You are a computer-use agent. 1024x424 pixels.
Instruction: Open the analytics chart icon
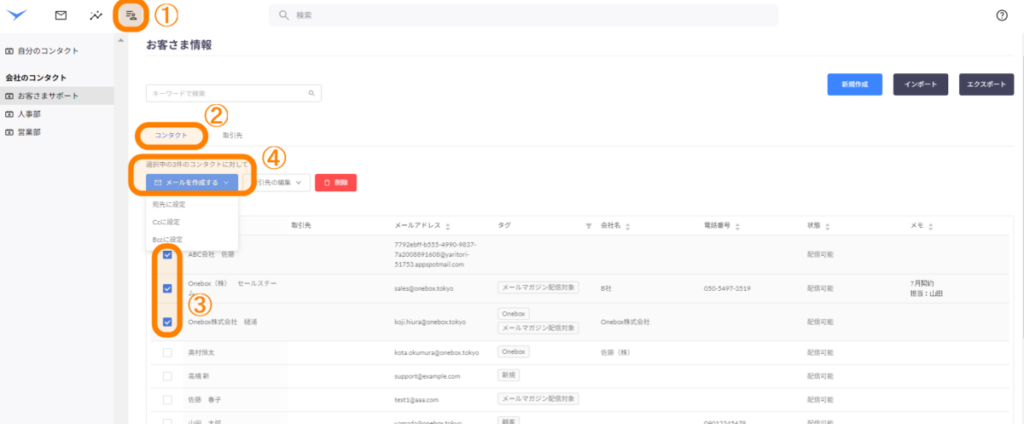pyautogui.click(x=95, y=15)
